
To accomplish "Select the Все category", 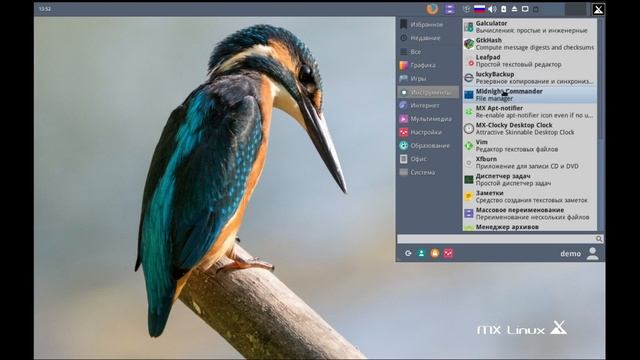I will pos(428,52).
